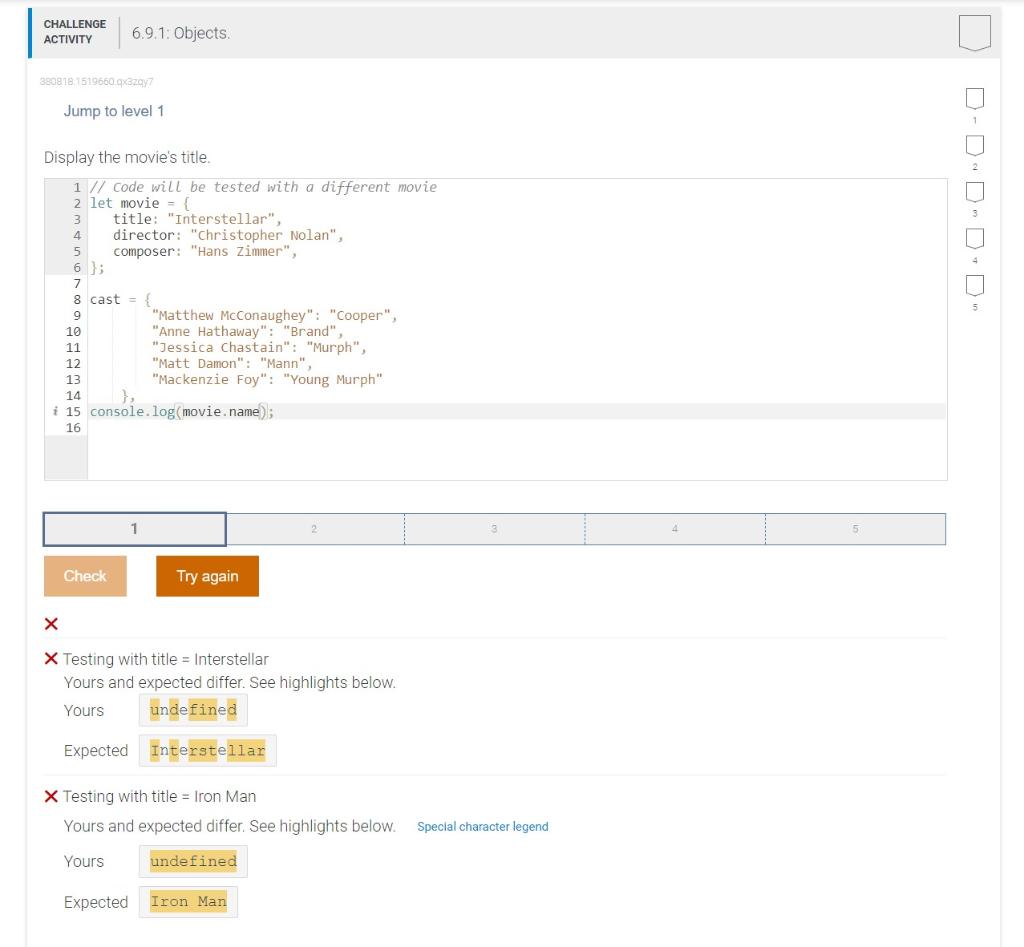Click the activity completion shield at top right
This screenshot has height=947, width=1024.
[974, 32]
